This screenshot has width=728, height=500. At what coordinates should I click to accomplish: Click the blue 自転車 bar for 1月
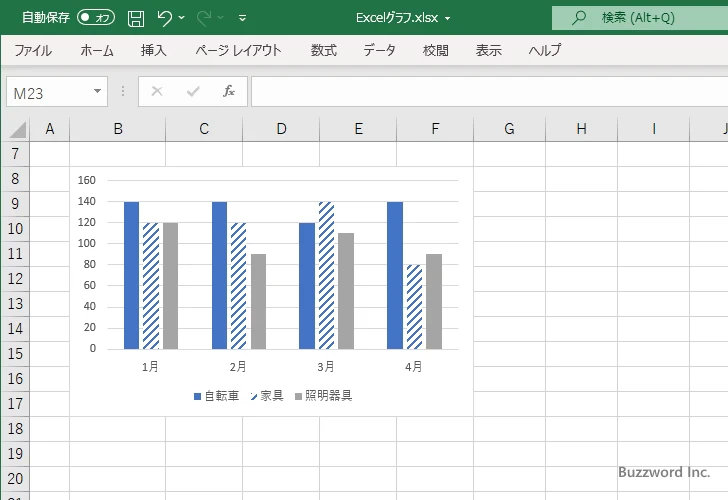[x=131, y=275]
